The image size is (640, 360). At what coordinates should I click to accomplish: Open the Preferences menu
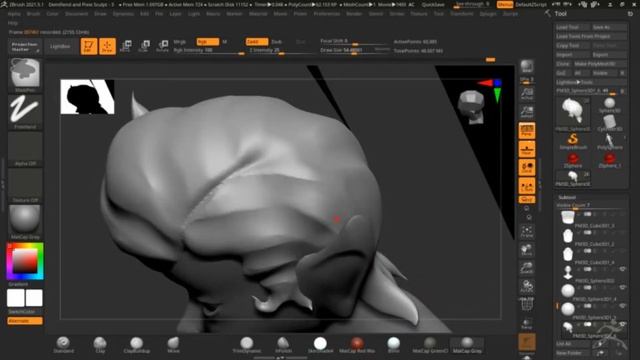(x=327, y=13)
